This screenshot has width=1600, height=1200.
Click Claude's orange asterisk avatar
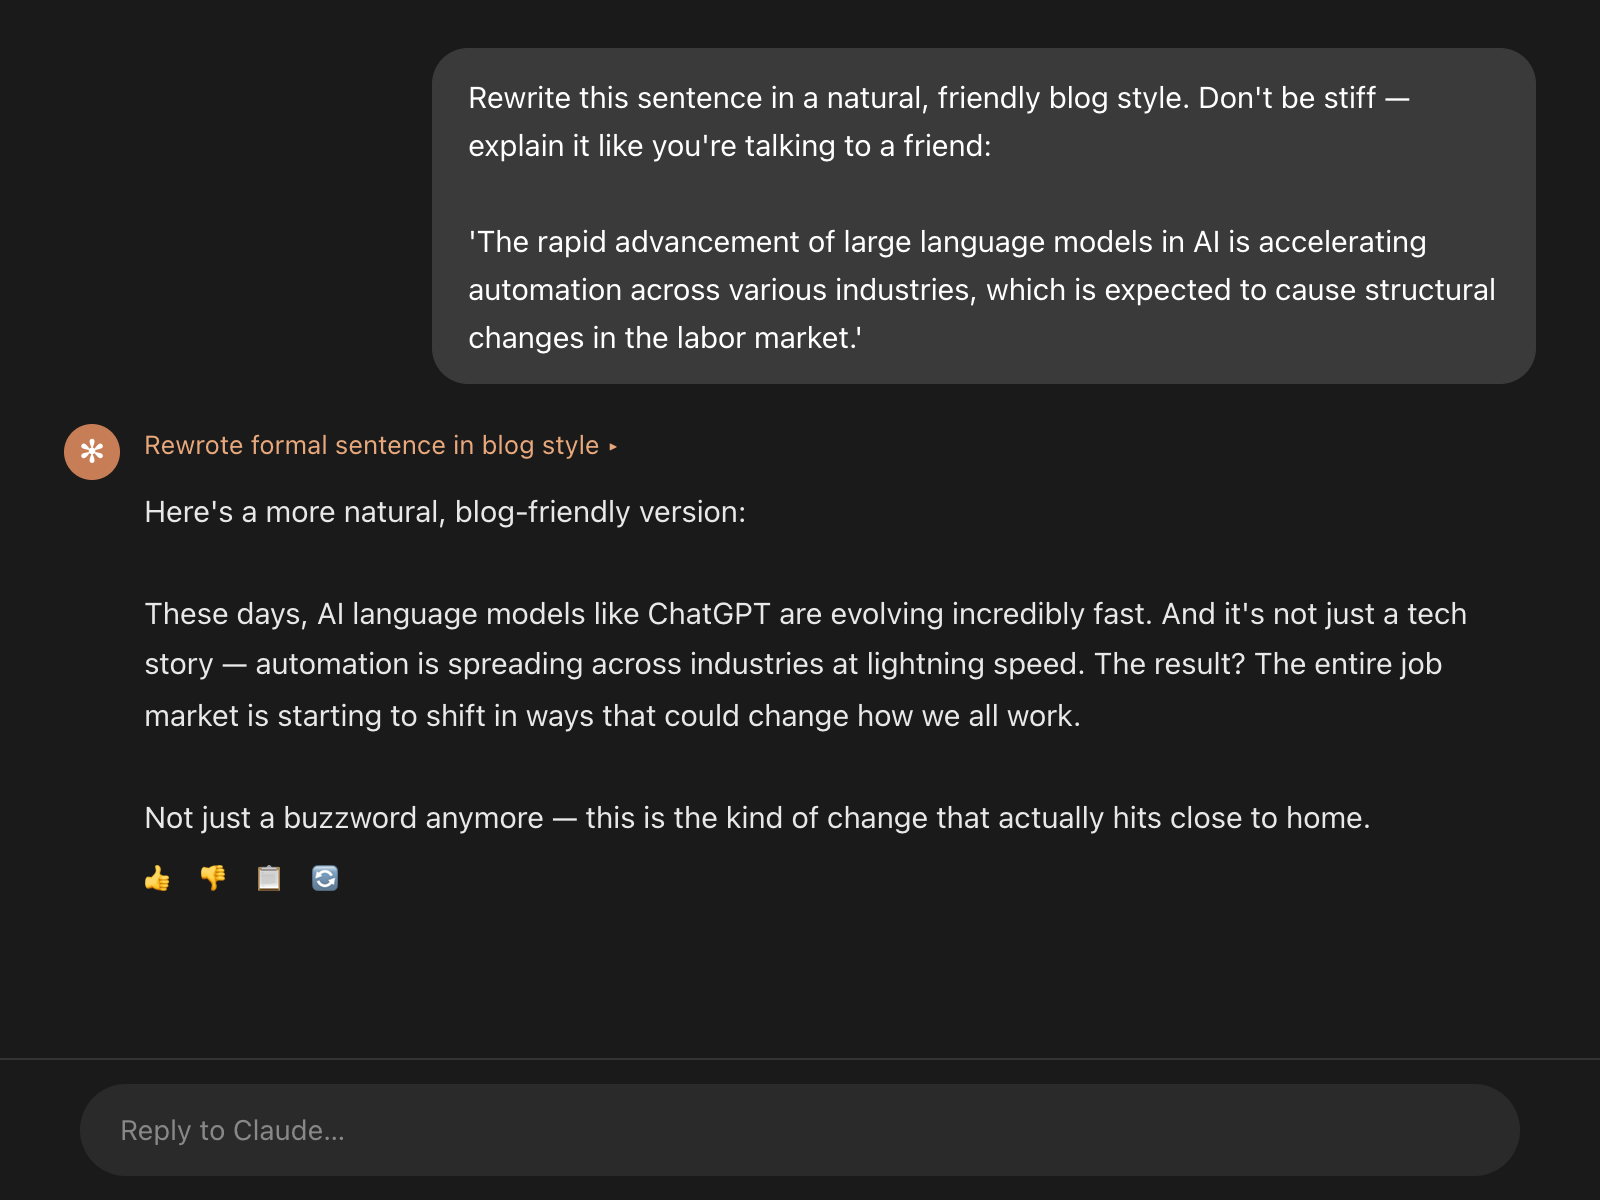[x=91, y=451]
